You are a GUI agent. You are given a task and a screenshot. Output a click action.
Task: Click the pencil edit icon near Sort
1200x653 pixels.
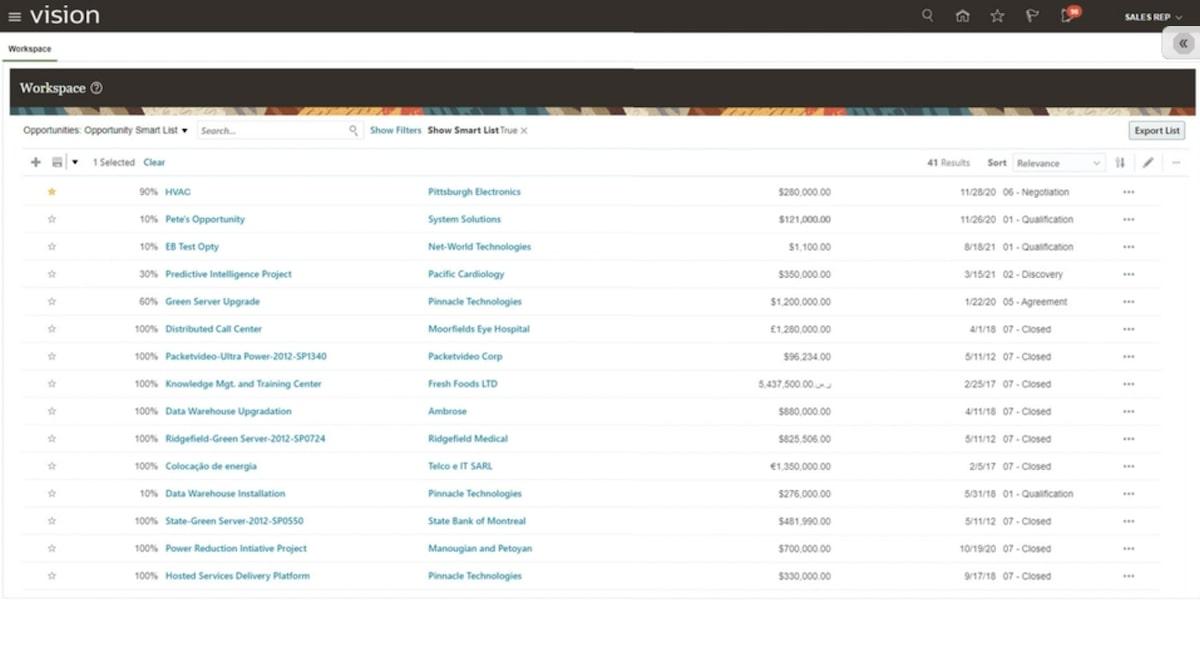pos(1148,162)
